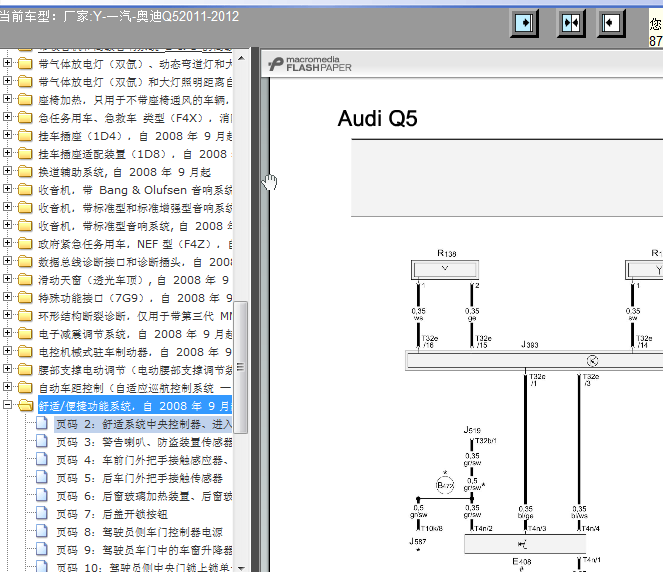Screen dimensions: 663x572
Task: Click the panel splitter hand cursor handle
Action: pyautogui.click(x=269, y=182)
